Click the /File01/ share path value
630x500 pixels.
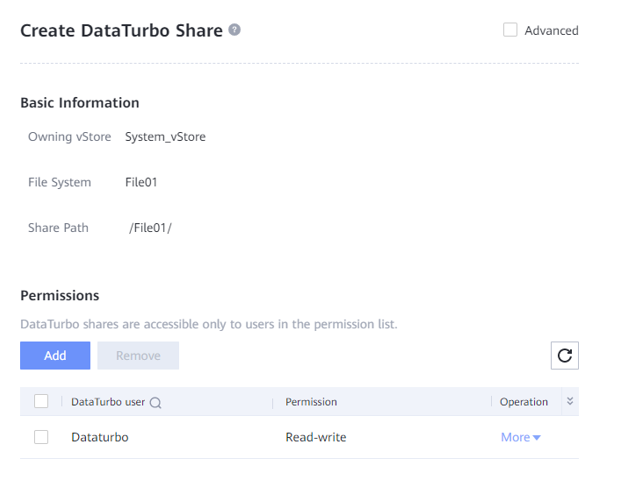[150, 228]
